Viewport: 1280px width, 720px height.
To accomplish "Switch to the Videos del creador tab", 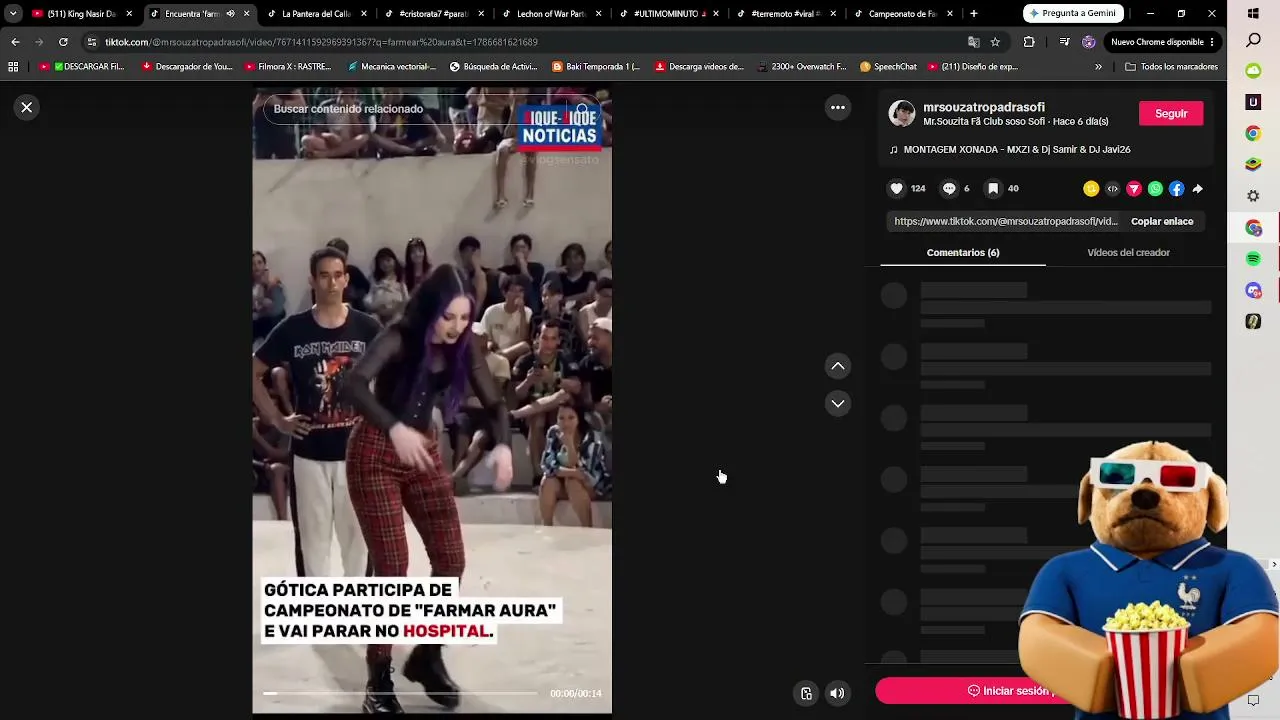I will point(1128,252).
